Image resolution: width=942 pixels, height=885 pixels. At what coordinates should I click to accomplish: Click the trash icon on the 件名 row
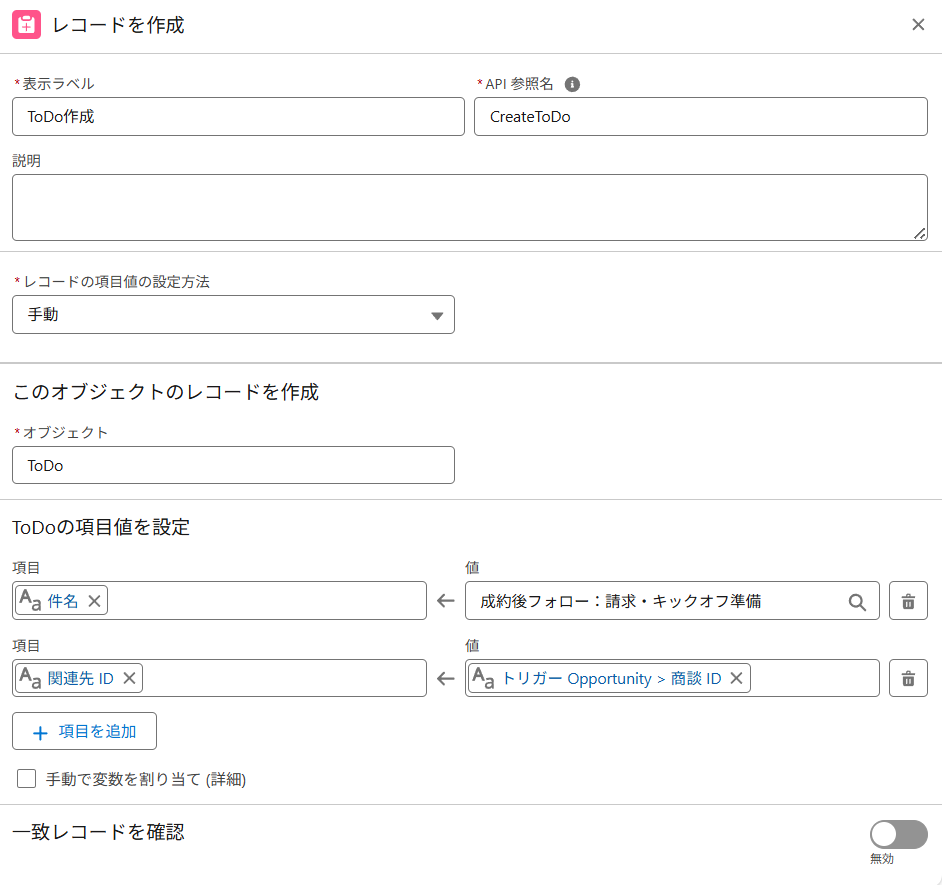908,601
